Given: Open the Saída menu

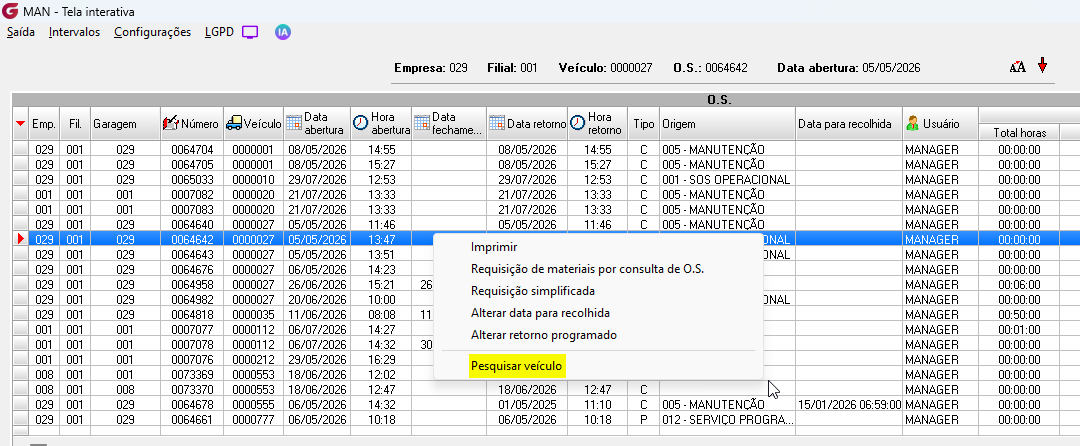Looking at the screenshot, I should tap(21, 32).
